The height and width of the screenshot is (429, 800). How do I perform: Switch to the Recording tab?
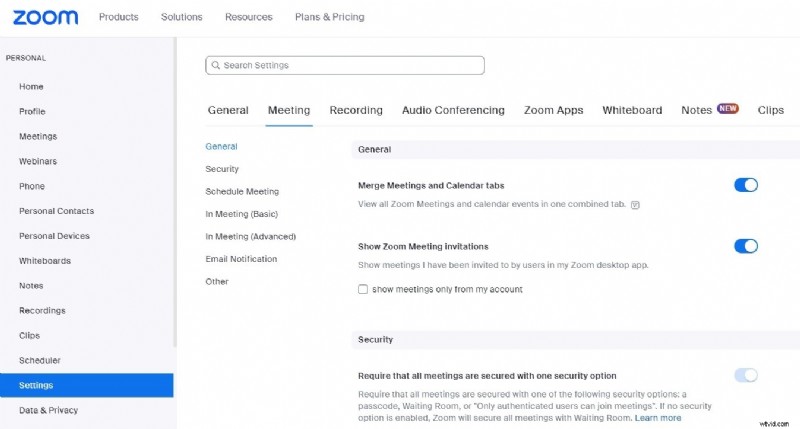pyautogui.click(x=356, y=110)
